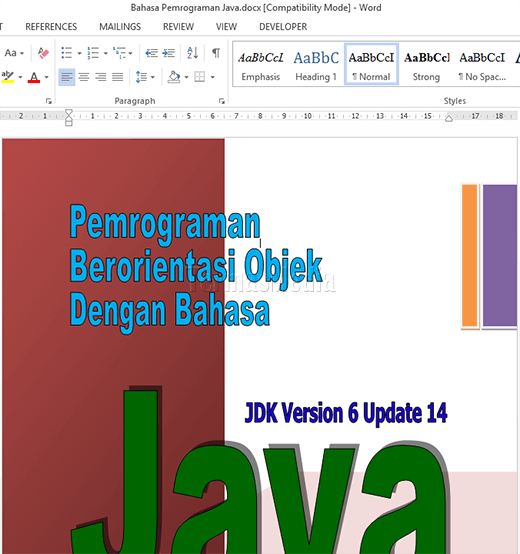
Task: Justify the paragraph text
Action: coord(118,77)
